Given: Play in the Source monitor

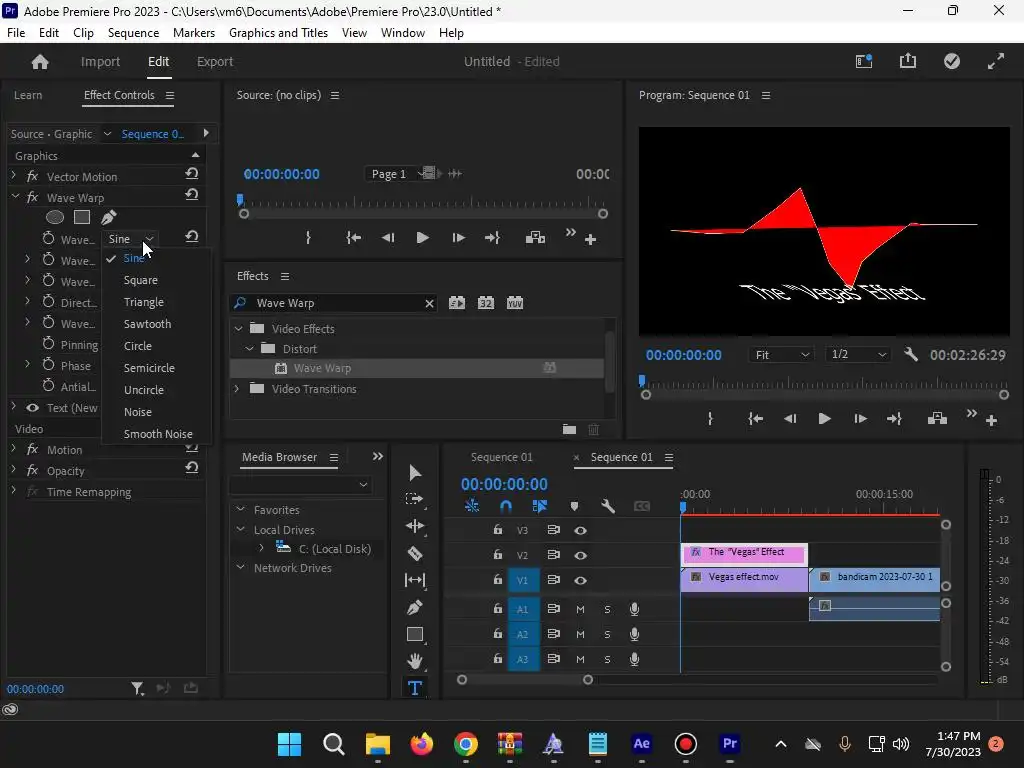Looking at the screenshot, I should (423, 238).
